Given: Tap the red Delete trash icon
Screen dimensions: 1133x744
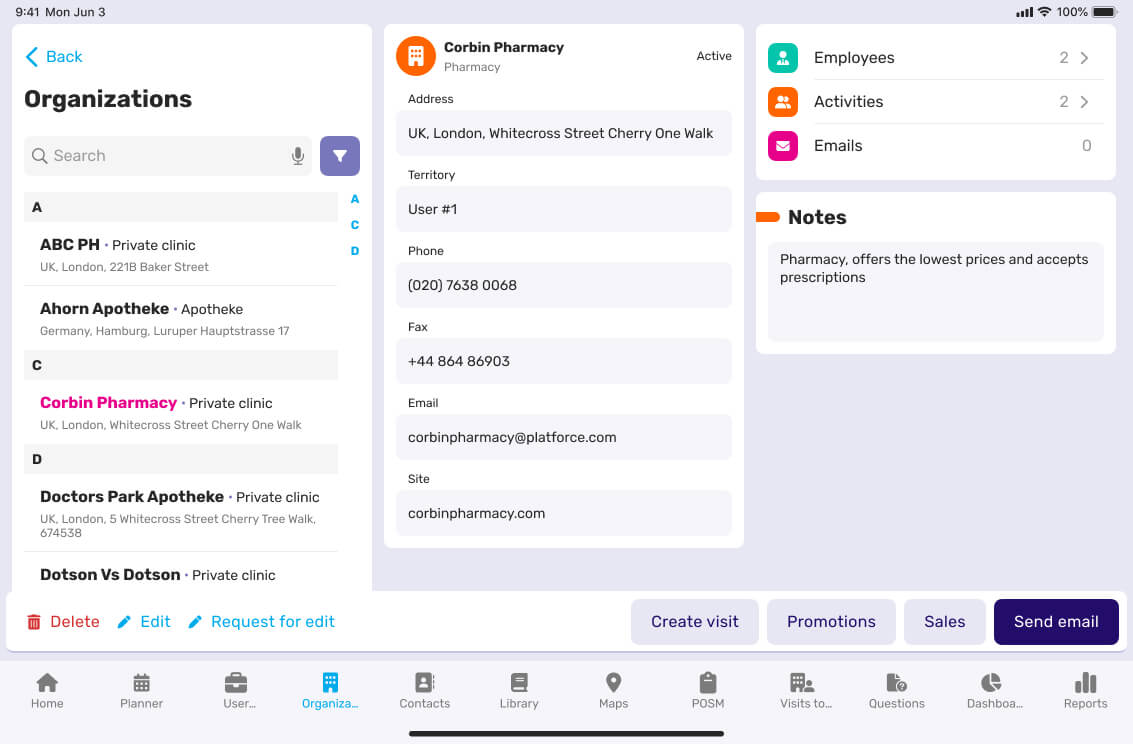Looking at the screenshot, I should (34, 622).
